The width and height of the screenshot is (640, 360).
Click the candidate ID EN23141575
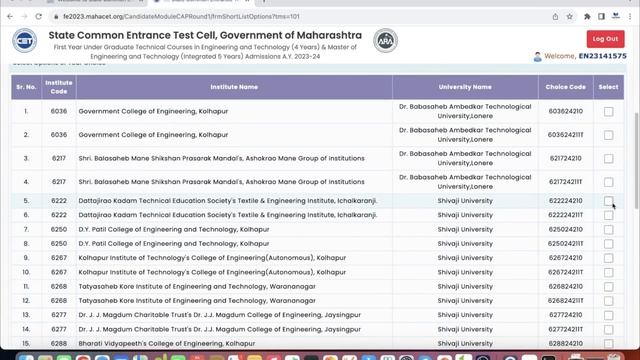[x=602, y=56]
